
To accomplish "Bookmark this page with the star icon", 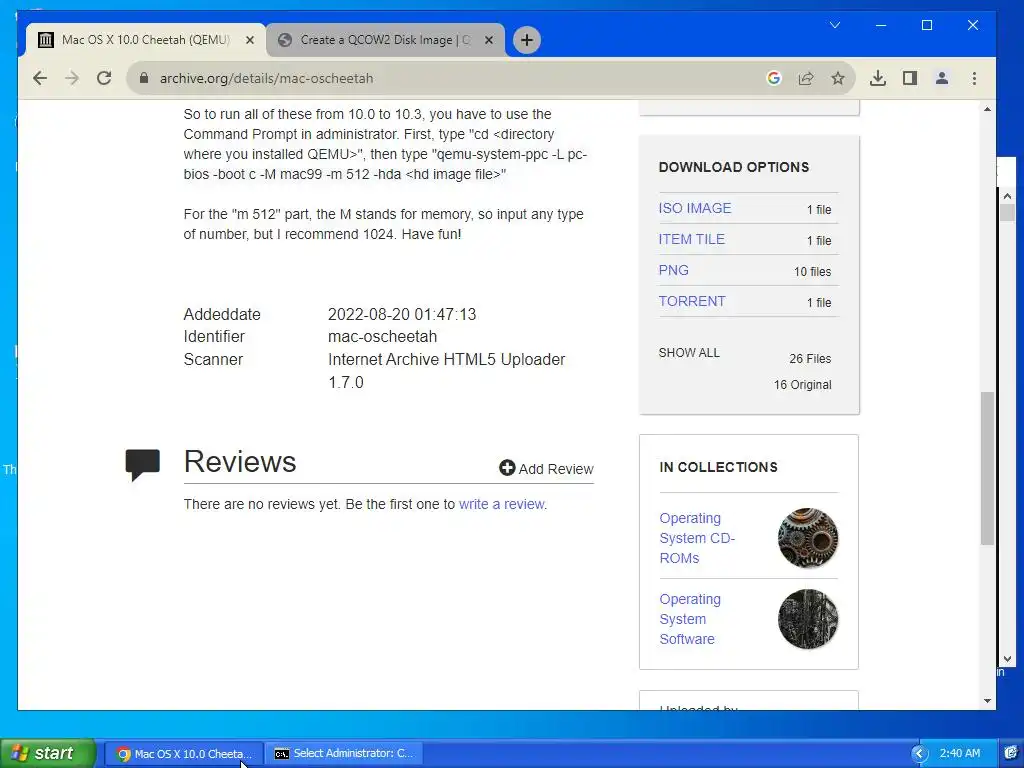I will click(x=838, y=78).
